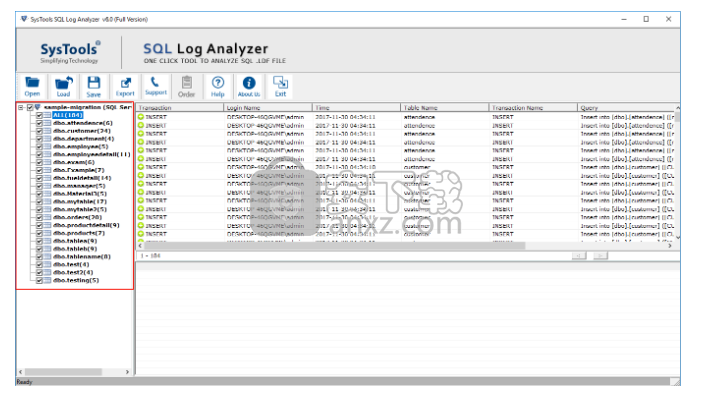Click the SysTools app icon in title bar
The width and height of the screenshot is (716, 396).
pyautogui.click(x=24, y=19)
